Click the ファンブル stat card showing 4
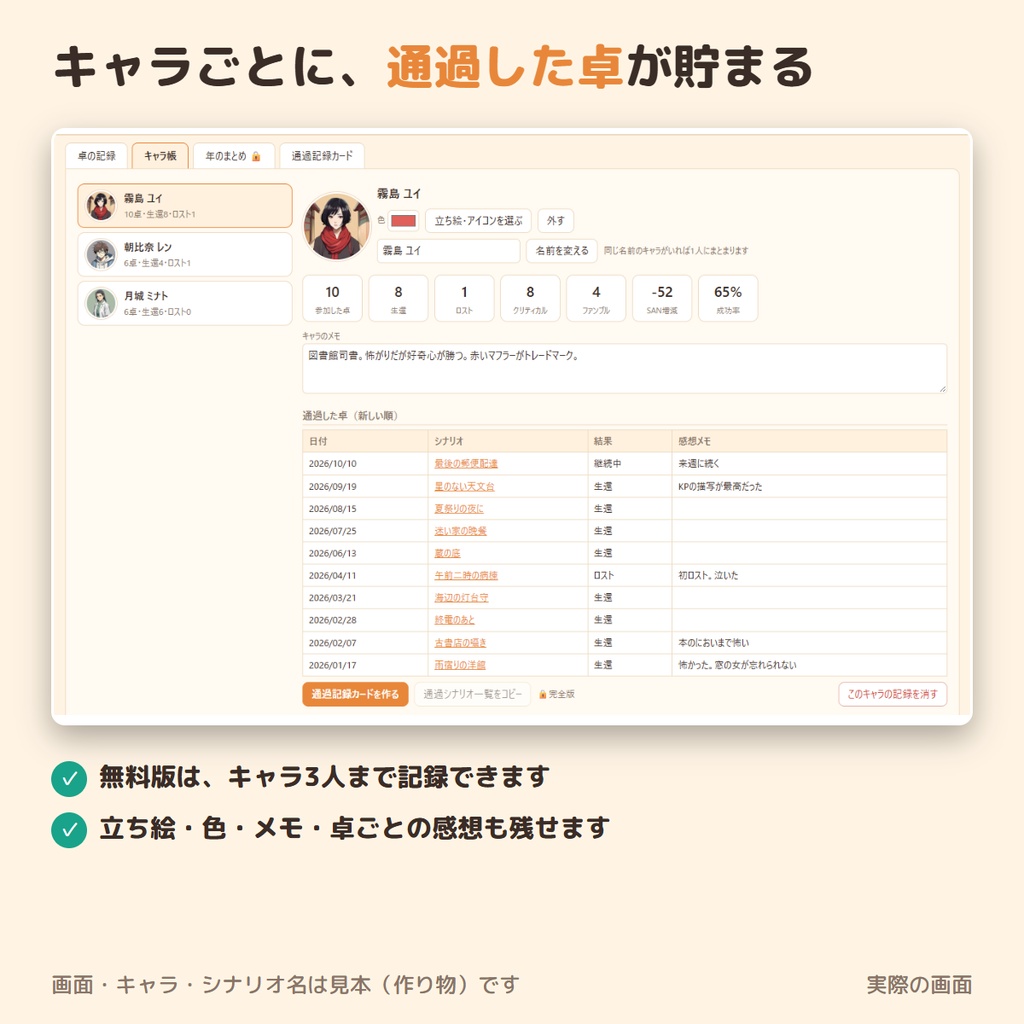This screenshot has width=1024, height=1024. (x=596, y=298)
